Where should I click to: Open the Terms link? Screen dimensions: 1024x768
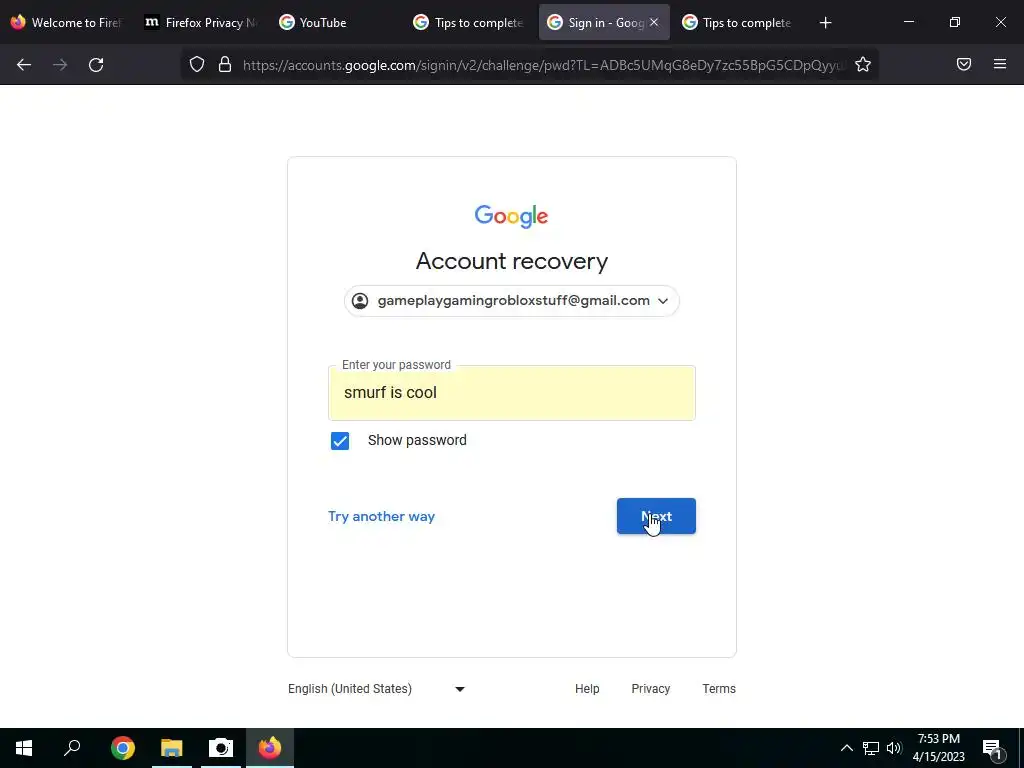click(719, 689)
